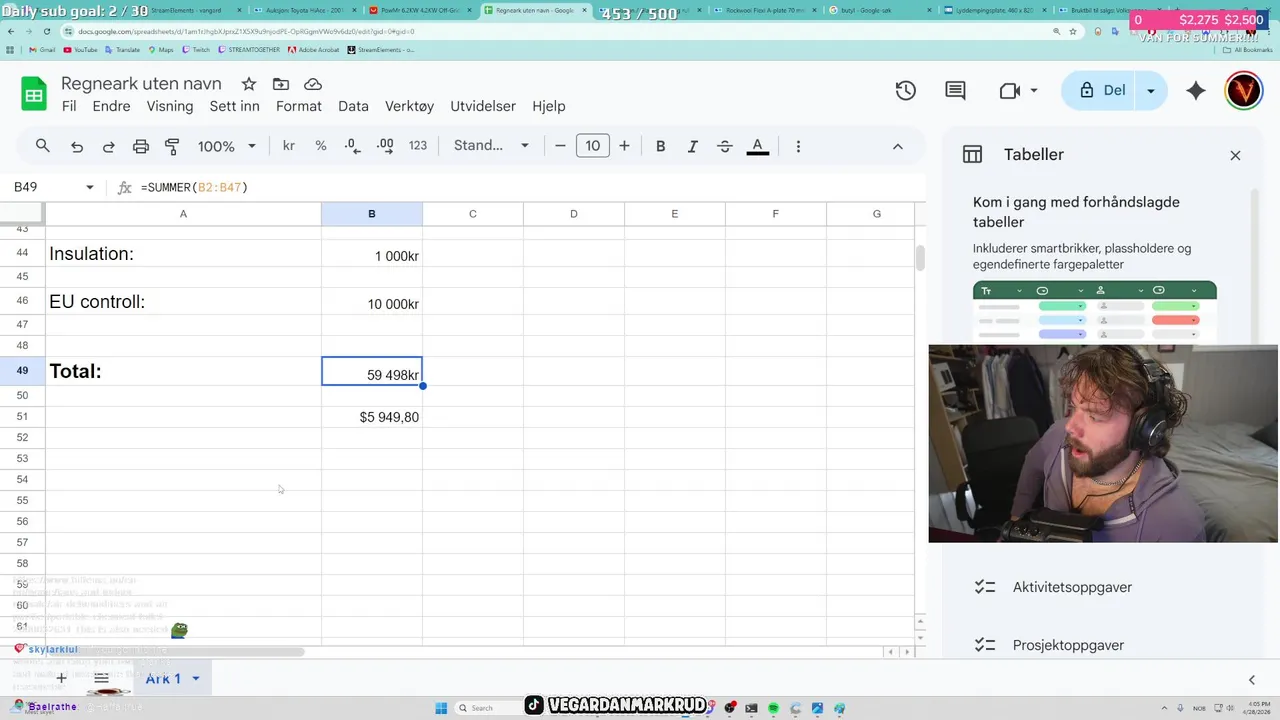
Task: Open the font Stand... dropdown
Action: coord(491,146)
